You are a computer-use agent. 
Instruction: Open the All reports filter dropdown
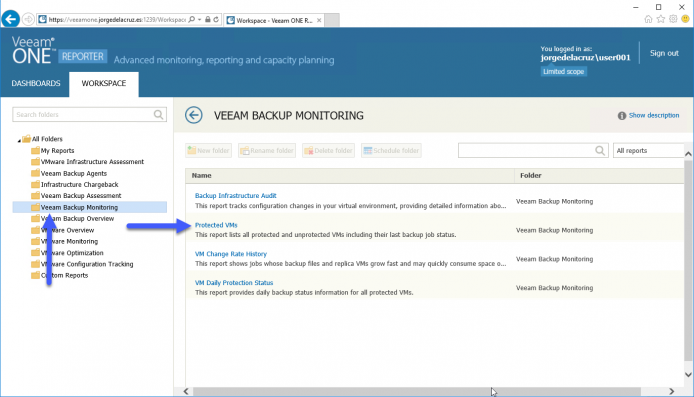click(648, 150)
